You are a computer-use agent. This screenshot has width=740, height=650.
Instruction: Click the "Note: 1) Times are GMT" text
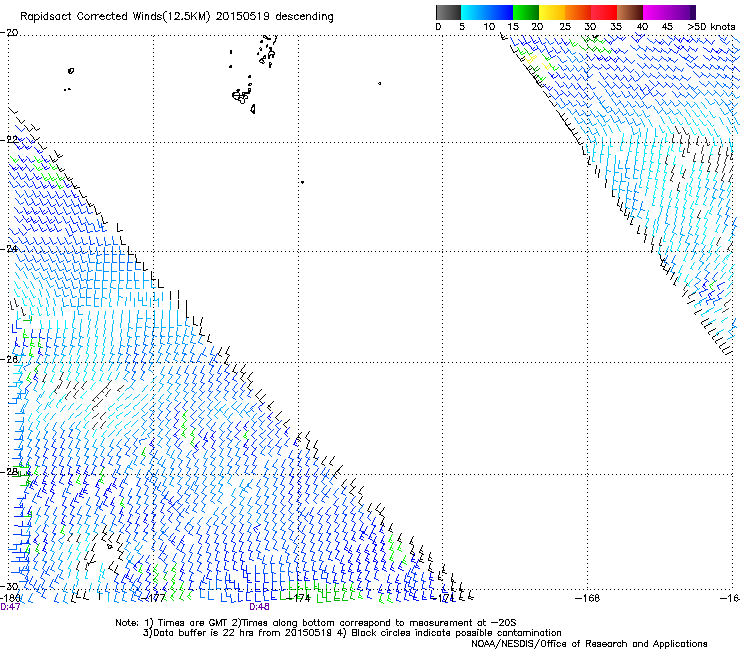pos(173,623)
